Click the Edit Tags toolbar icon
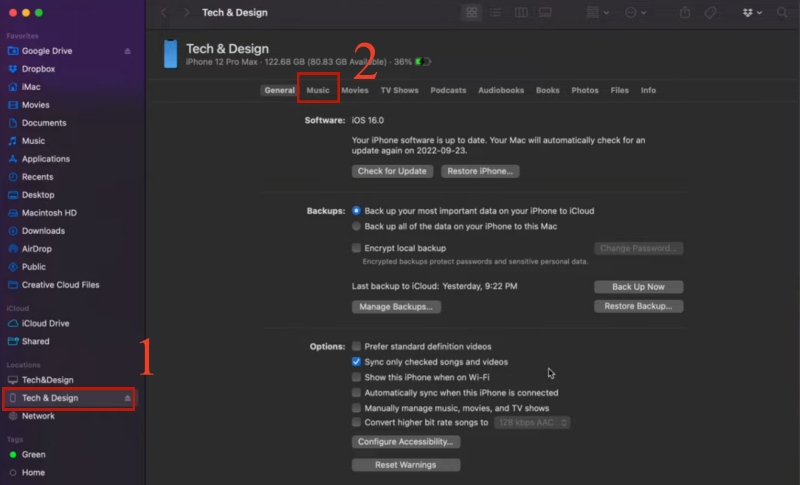Viewport: 800px width, 485px height. click(710, 12)
